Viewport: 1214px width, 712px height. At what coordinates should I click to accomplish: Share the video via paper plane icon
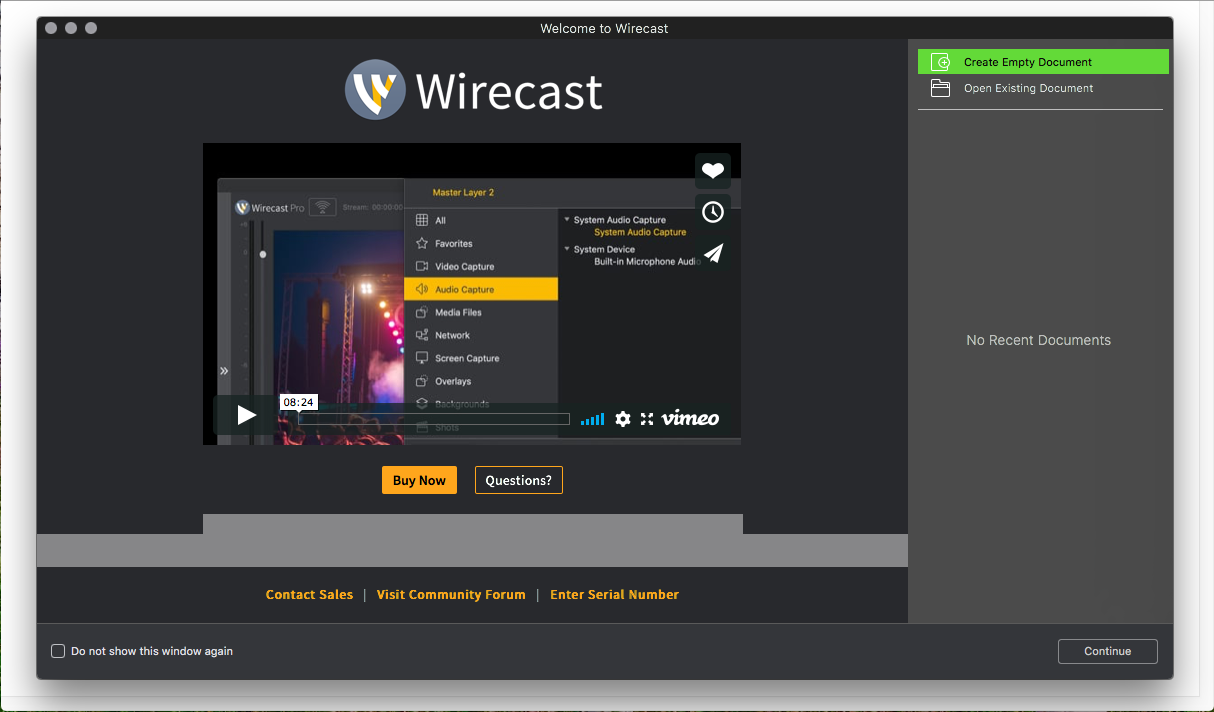click(712, 254)
